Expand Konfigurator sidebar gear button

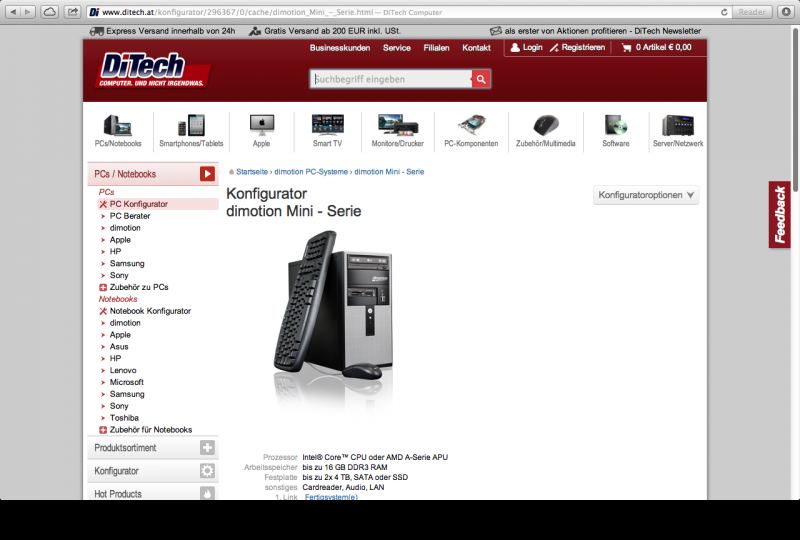click(207, 471)
